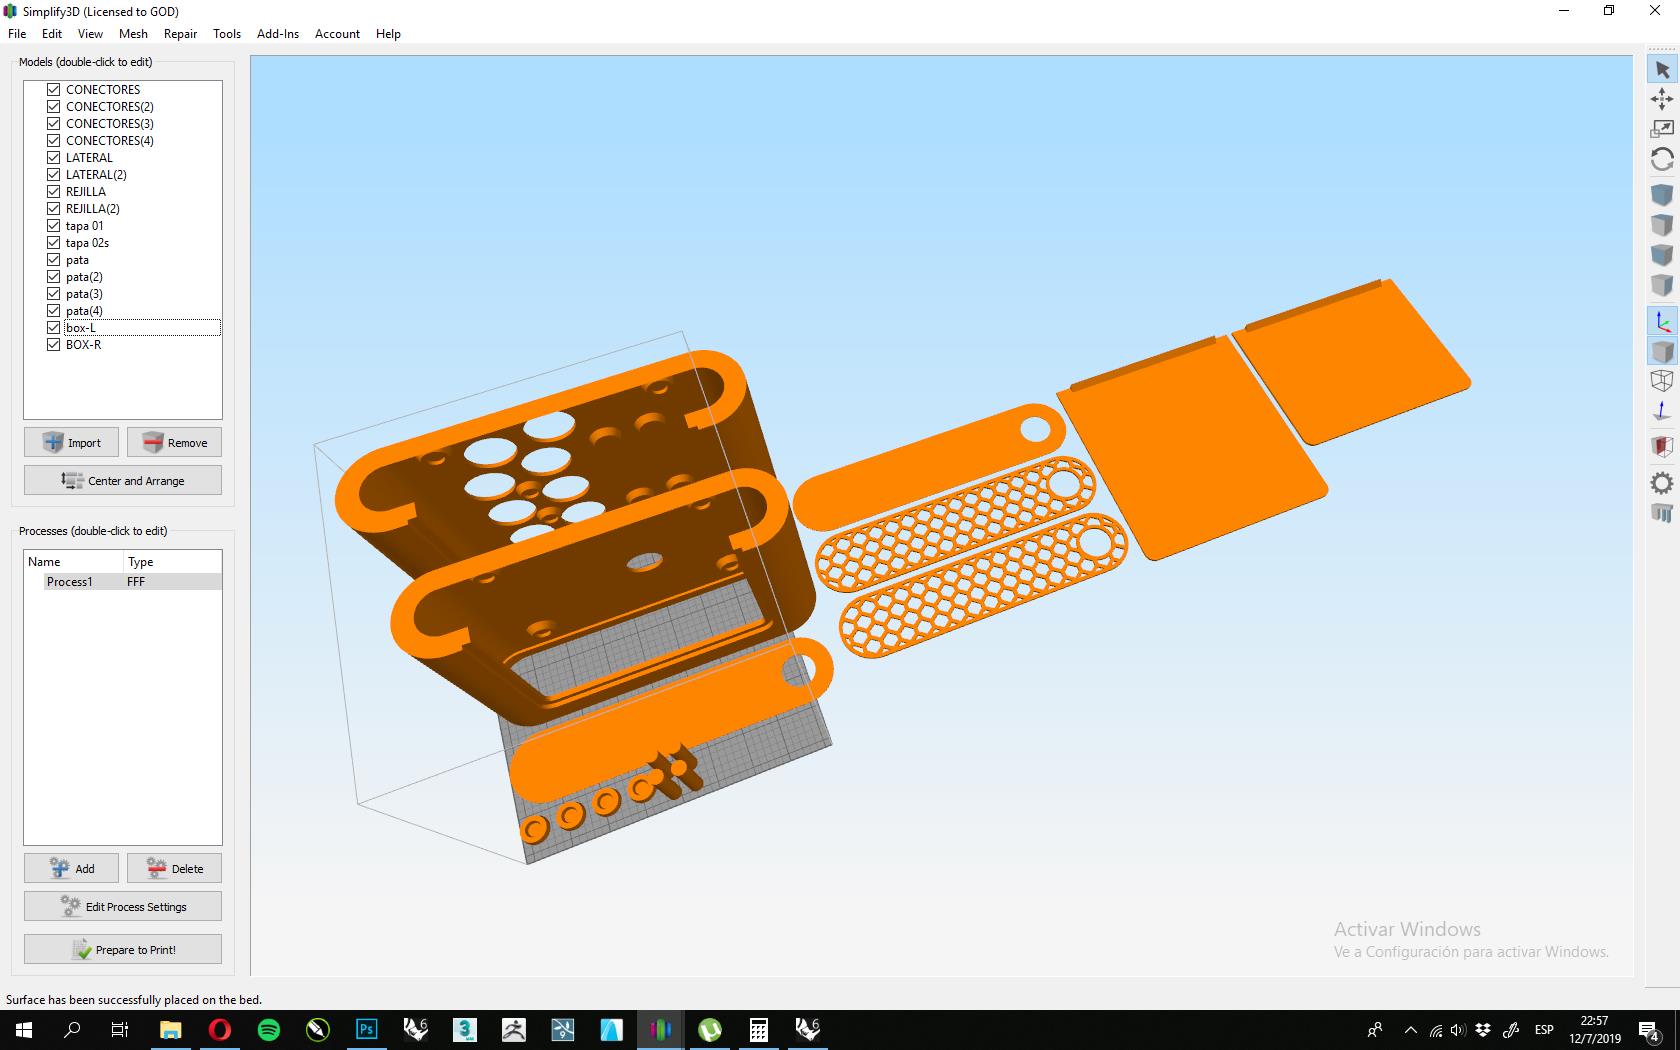Screen dimensions: 1680x1050
Task: Open Spotify from the taskbar
Action: pos(268,1030)
